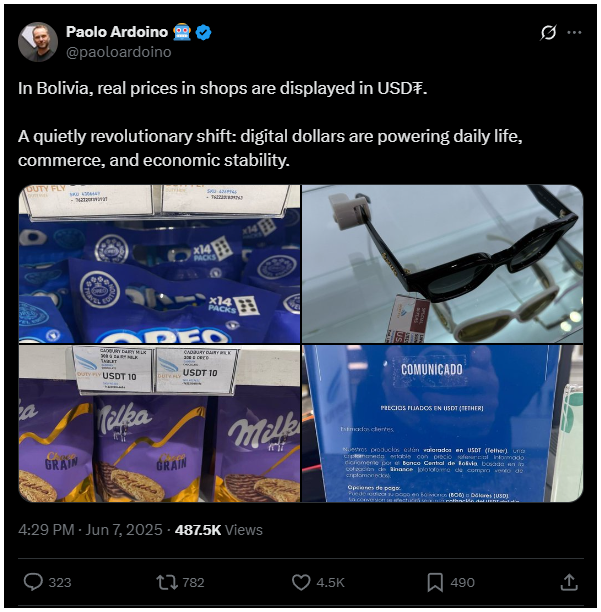Click the robot emoji next to name
Screen dimensions: 601x612
click(182, 32)
